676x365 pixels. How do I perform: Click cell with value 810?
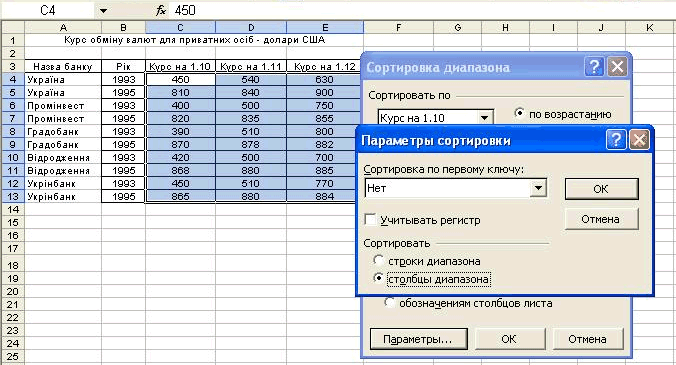coord(180,93)
